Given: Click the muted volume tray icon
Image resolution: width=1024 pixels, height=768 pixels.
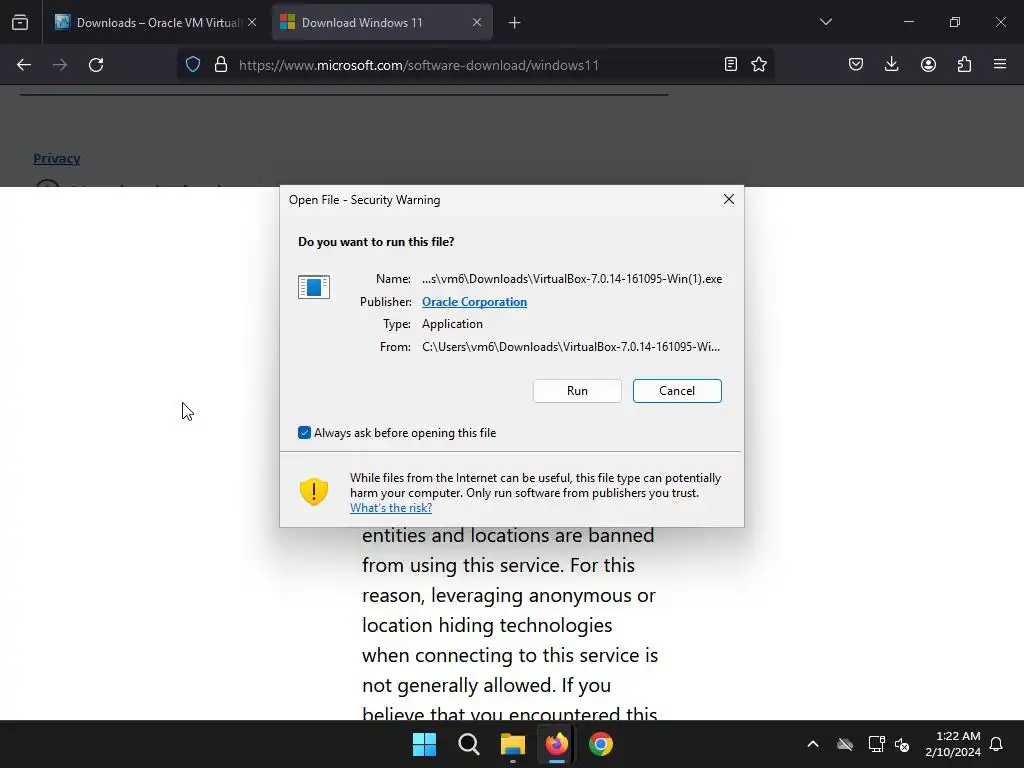Looking at the screenshot, I should 903,744.
